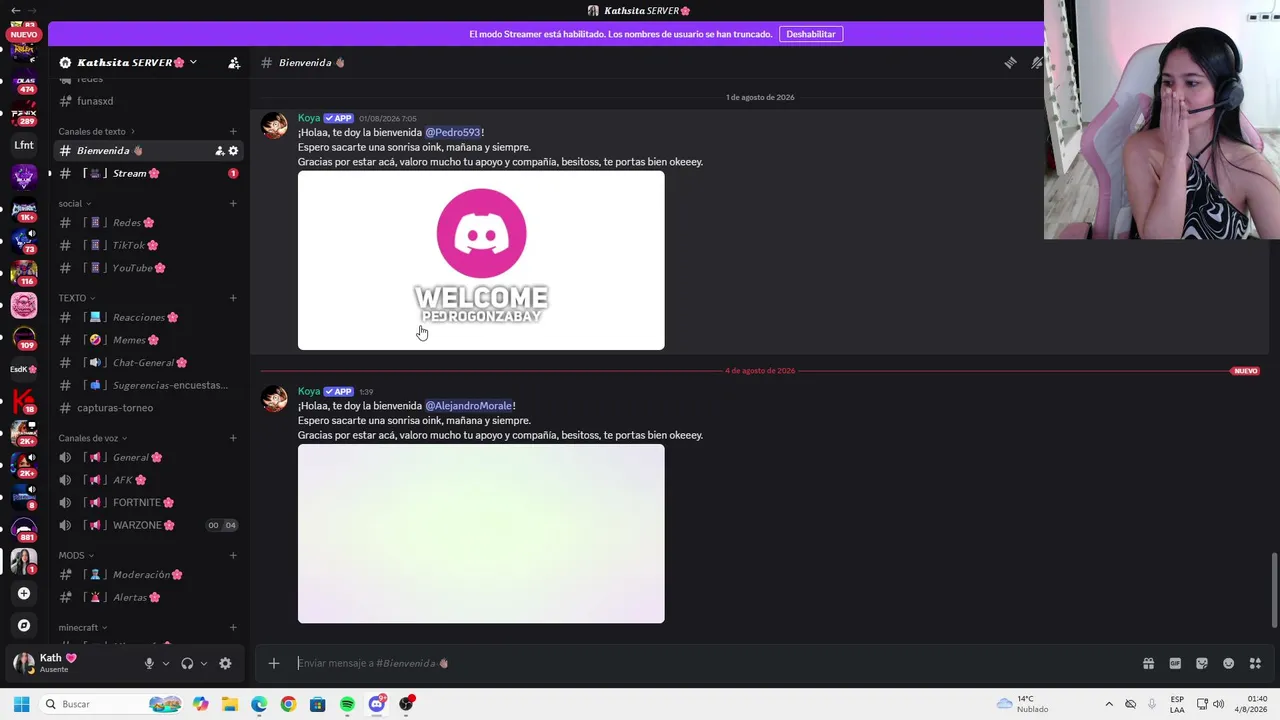Open the WELCOME PEDROGONZABAY image
1280x720 pixels.
(x=481, y=261)
